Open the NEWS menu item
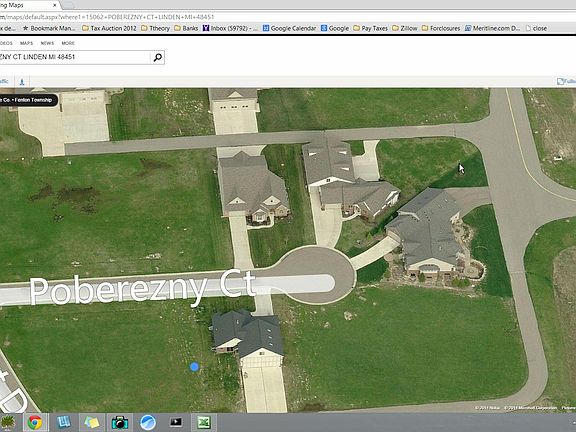This screenshot has height=432, width=576. coord(47,43)
